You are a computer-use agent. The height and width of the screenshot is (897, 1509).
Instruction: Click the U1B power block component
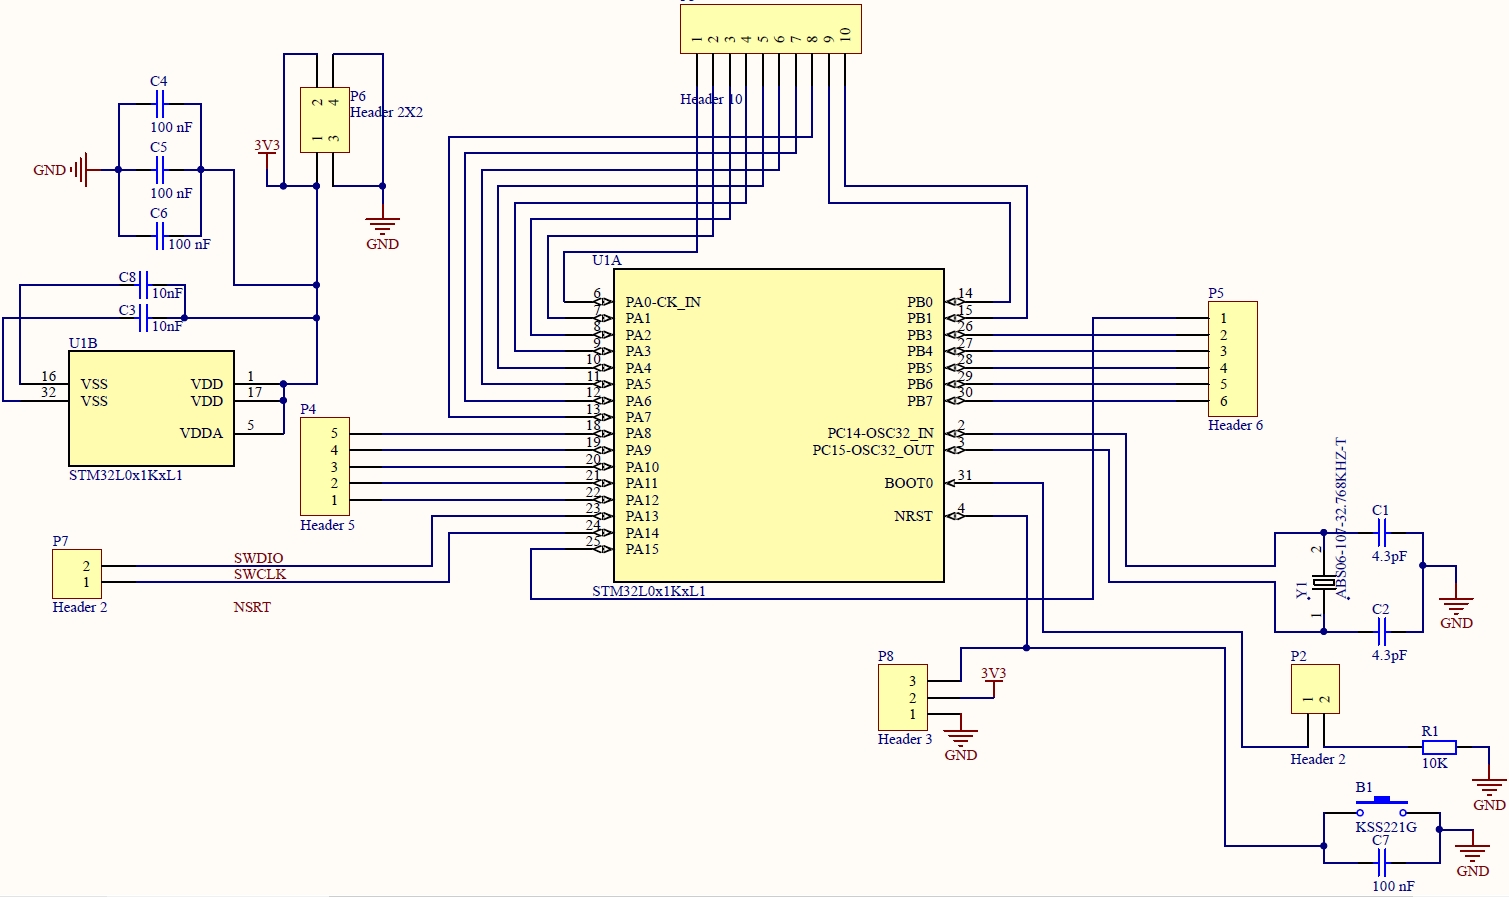point(151,408)
